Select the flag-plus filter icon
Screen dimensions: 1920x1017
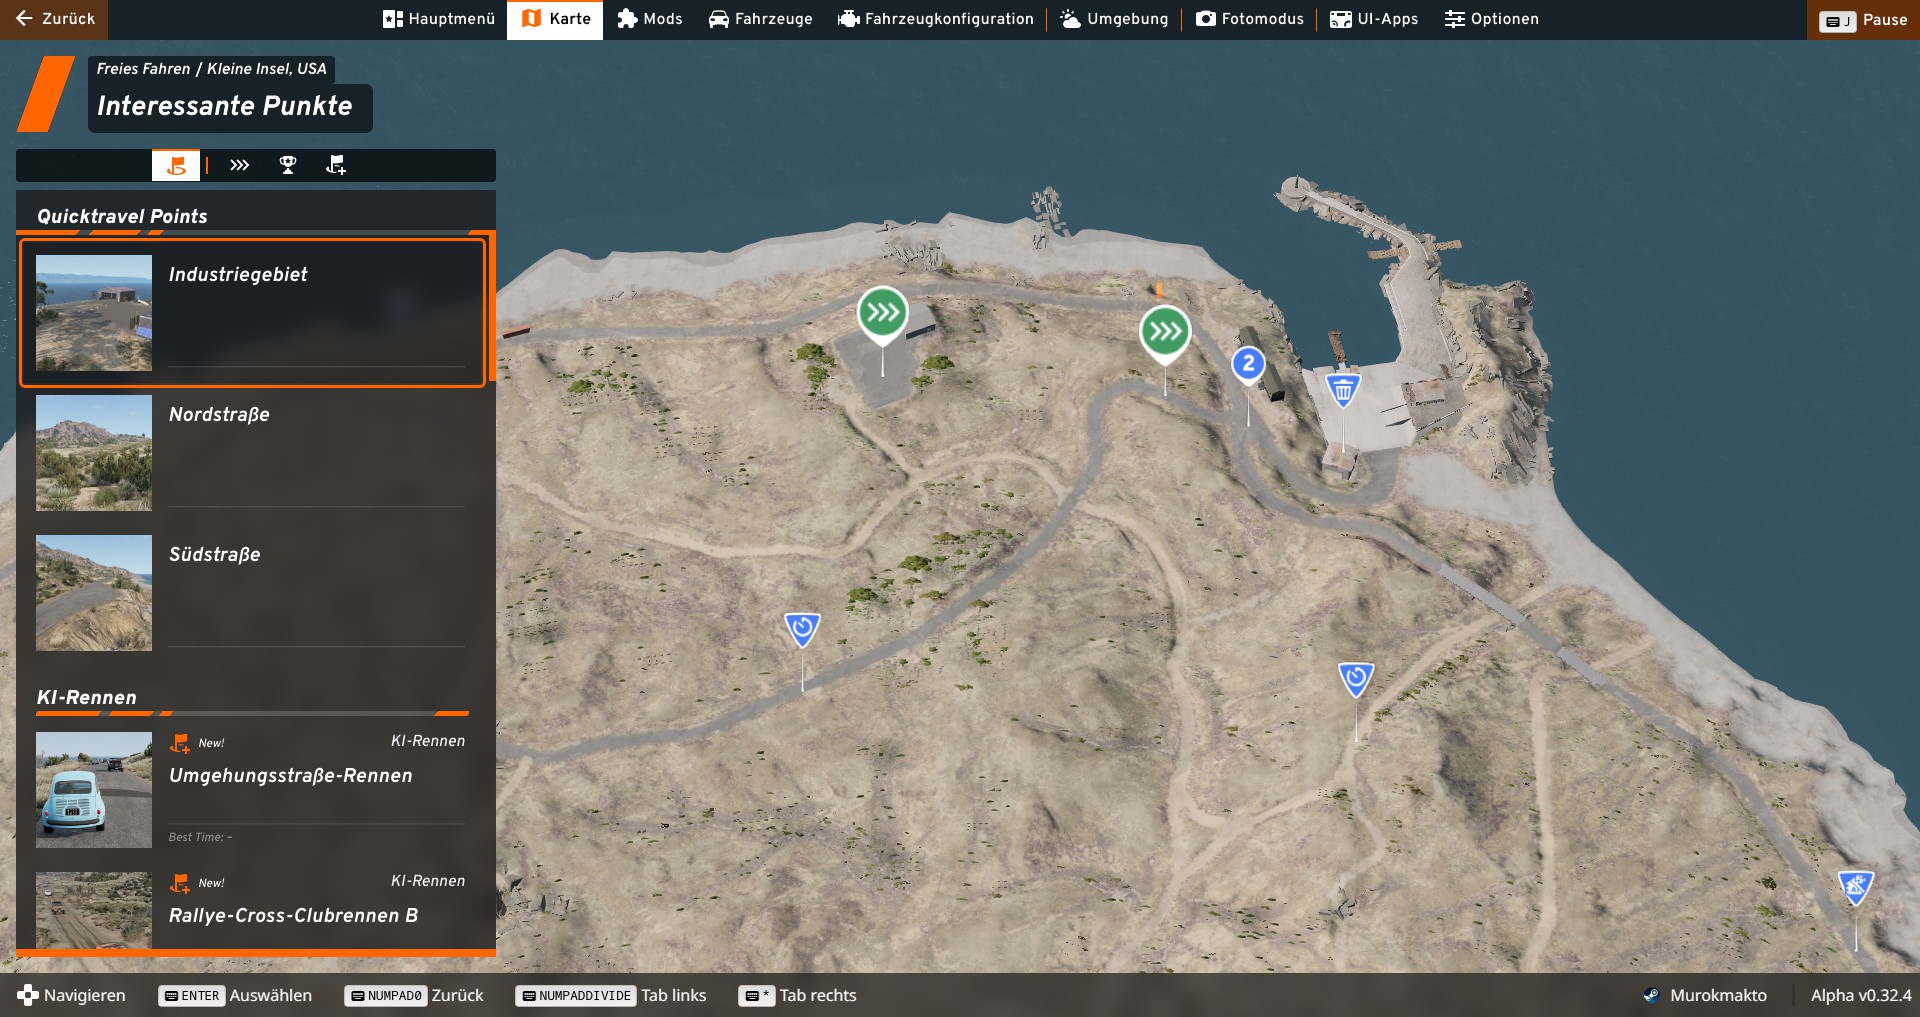(x=336, y=165)
